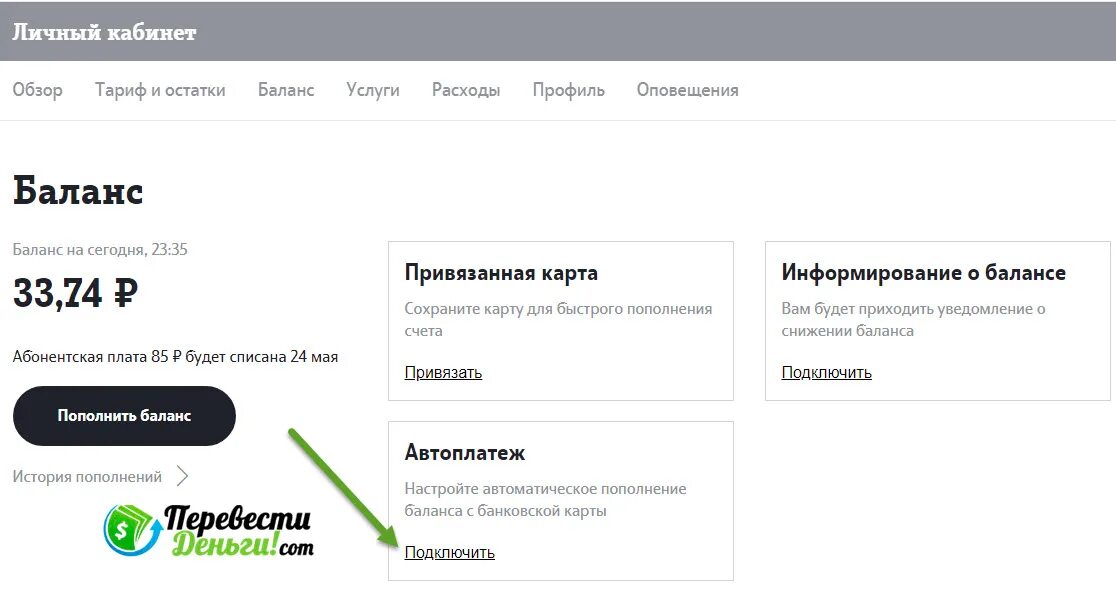Click Подключить under Информирование о балансе
1116x594 pixels.
tap(826, 373)
